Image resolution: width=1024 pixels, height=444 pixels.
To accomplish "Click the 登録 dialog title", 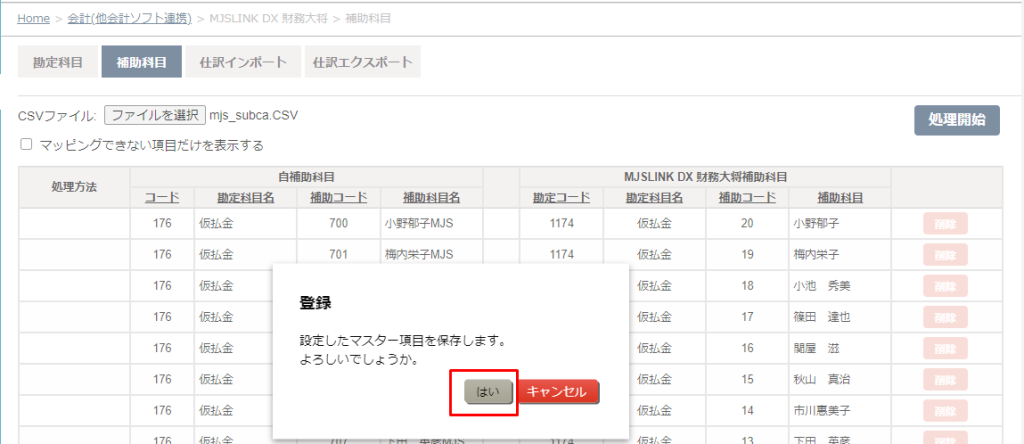I will point(315,303).
